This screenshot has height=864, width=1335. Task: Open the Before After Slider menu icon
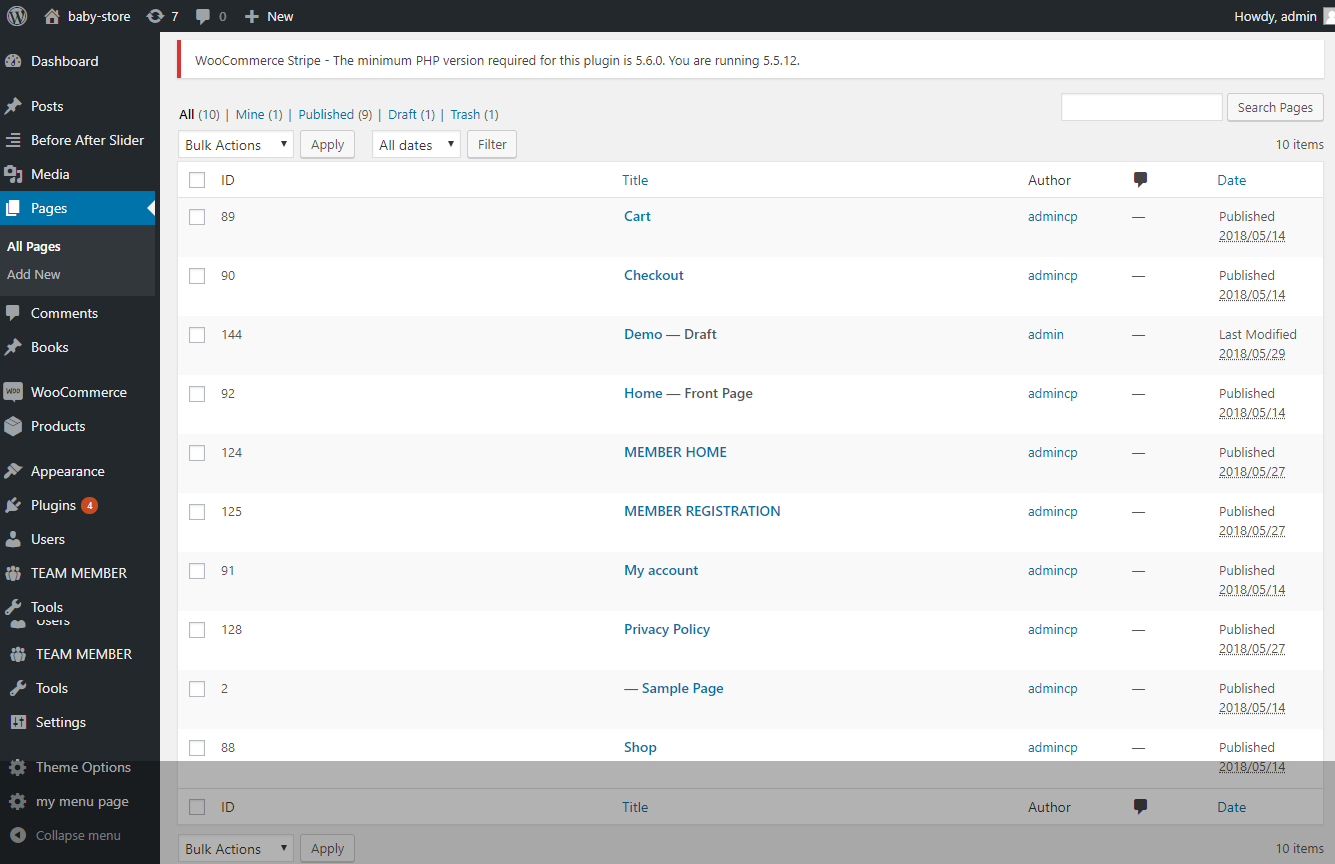(x=13, y=140)
